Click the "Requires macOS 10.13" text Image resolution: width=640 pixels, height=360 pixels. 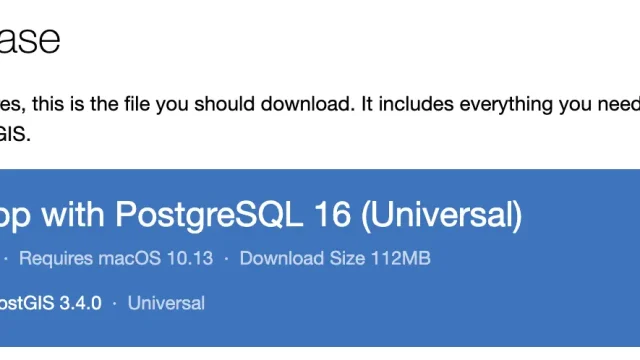(116, 258)
